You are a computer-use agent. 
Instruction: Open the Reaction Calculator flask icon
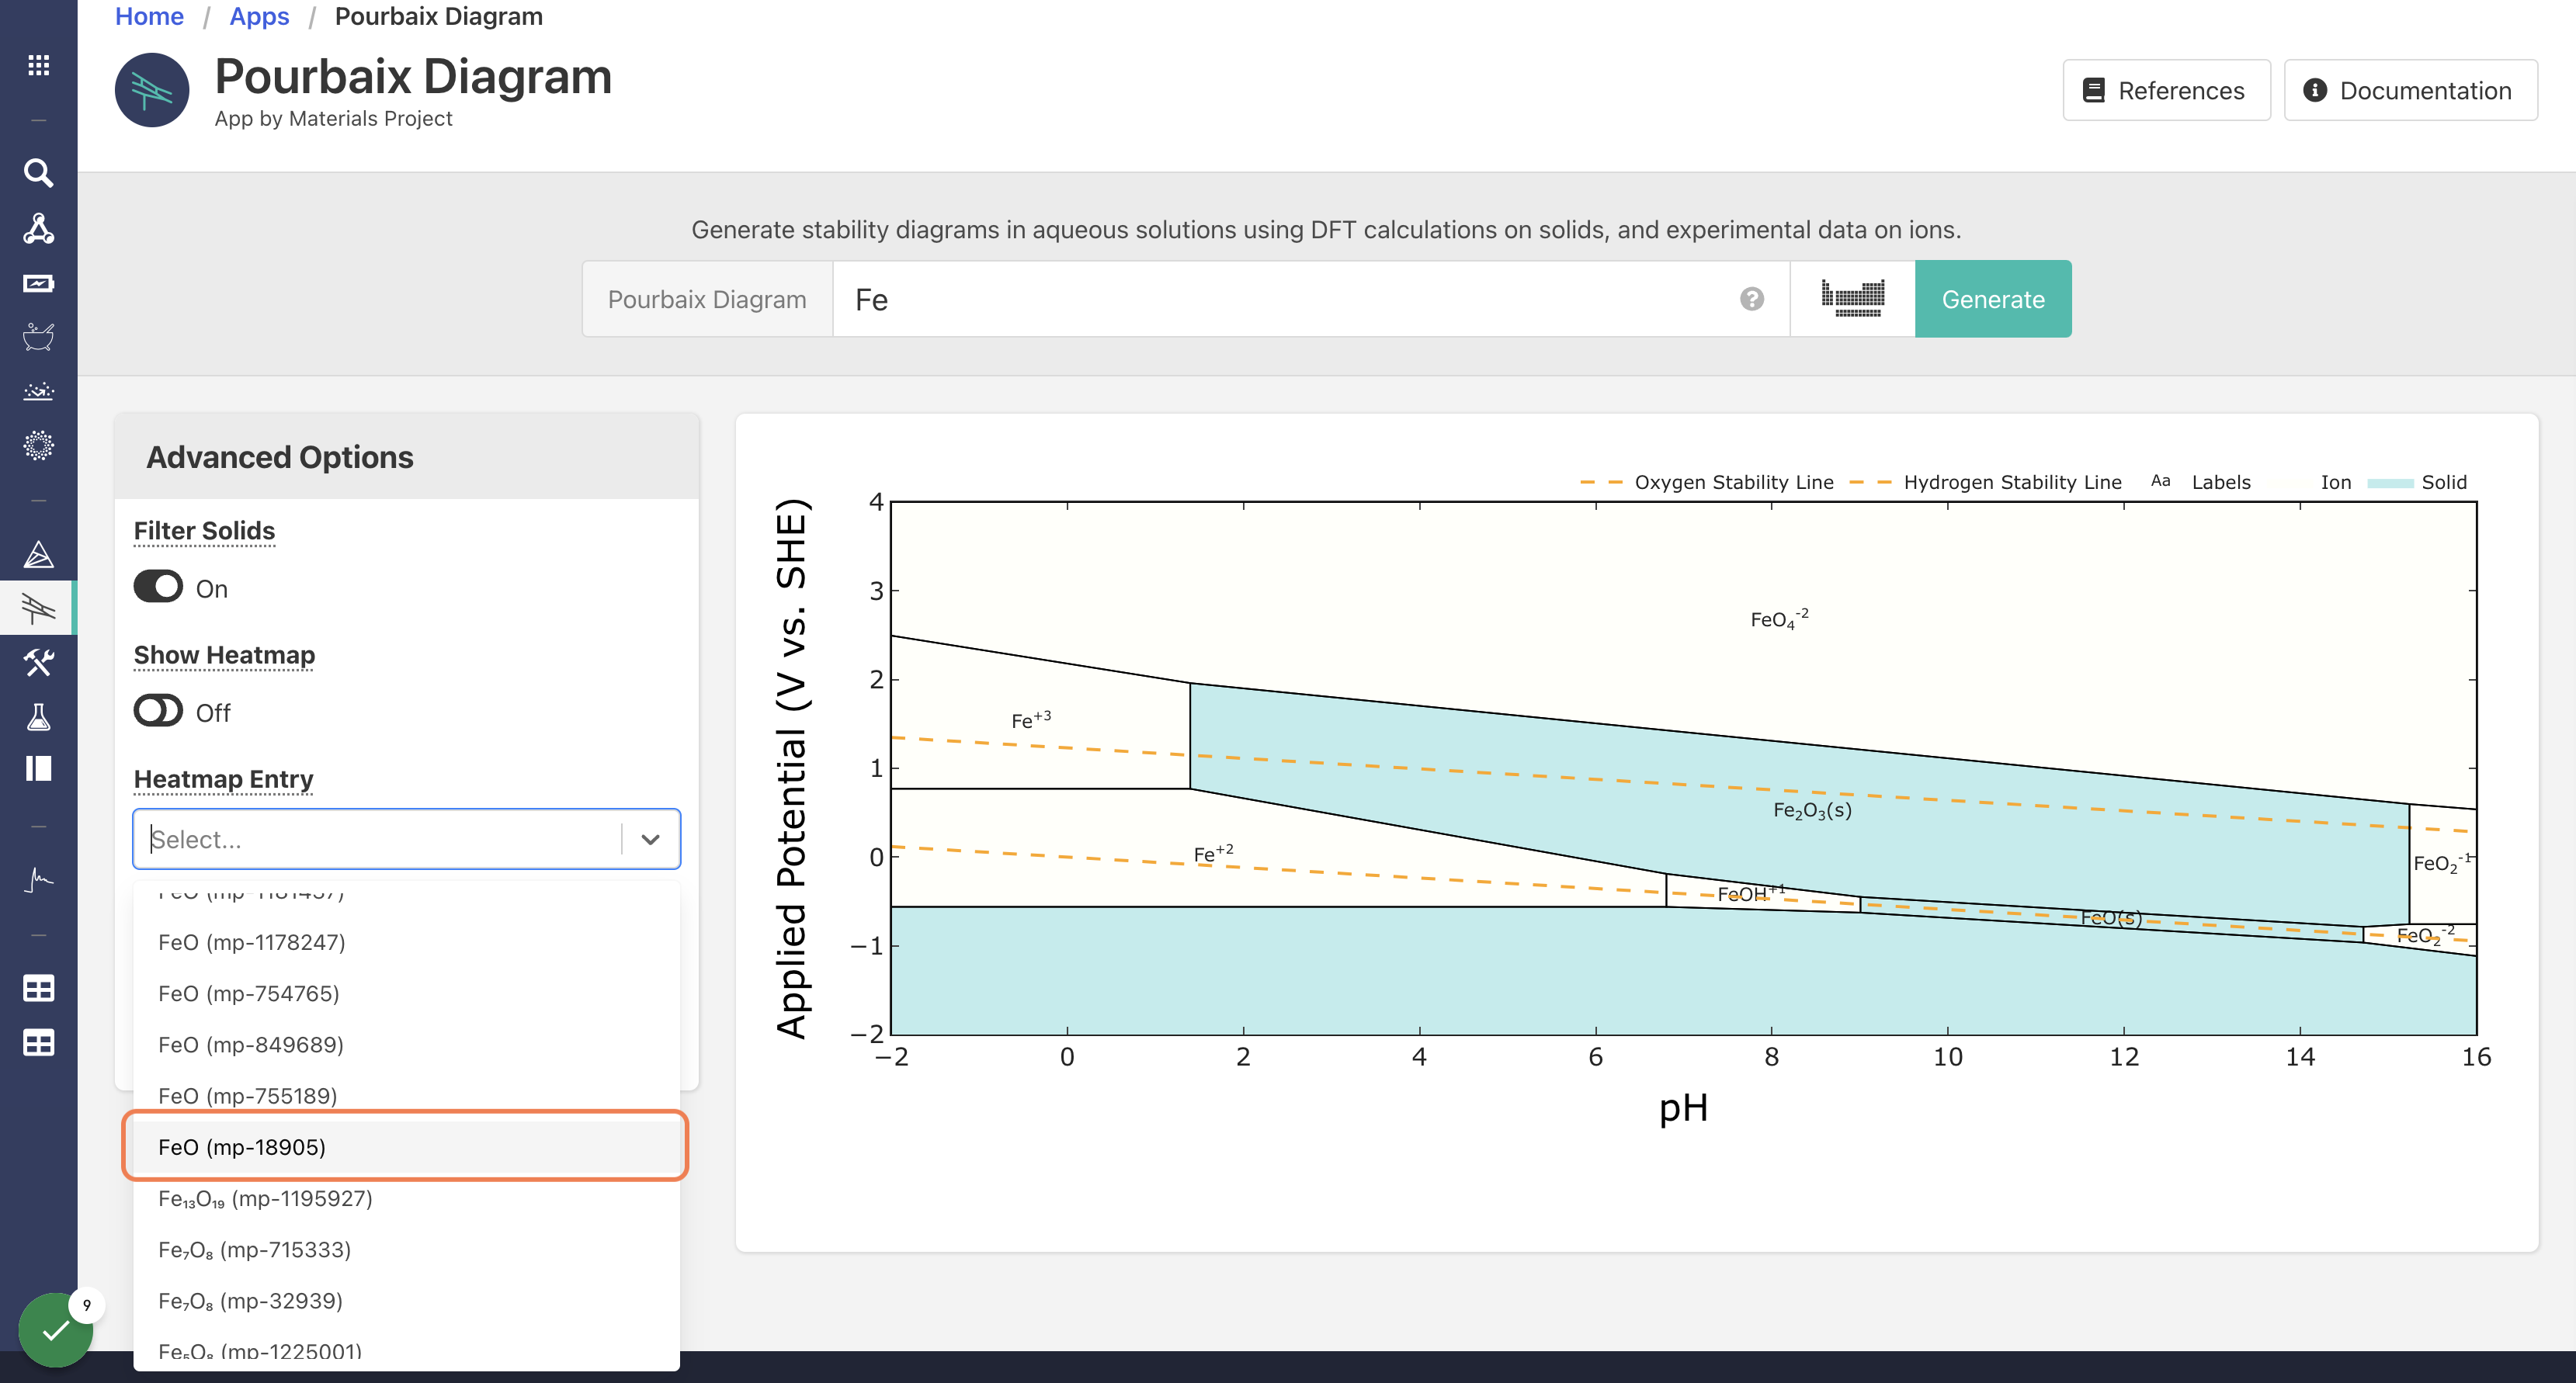38,716
